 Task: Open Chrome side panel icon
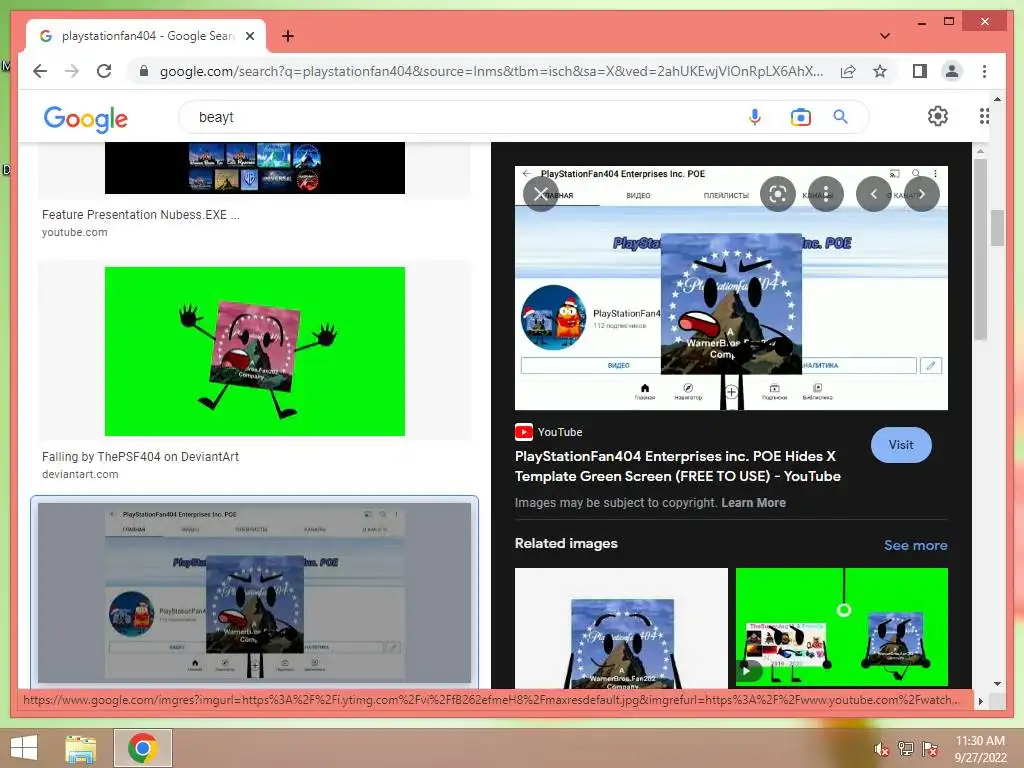tap(920, 71)
